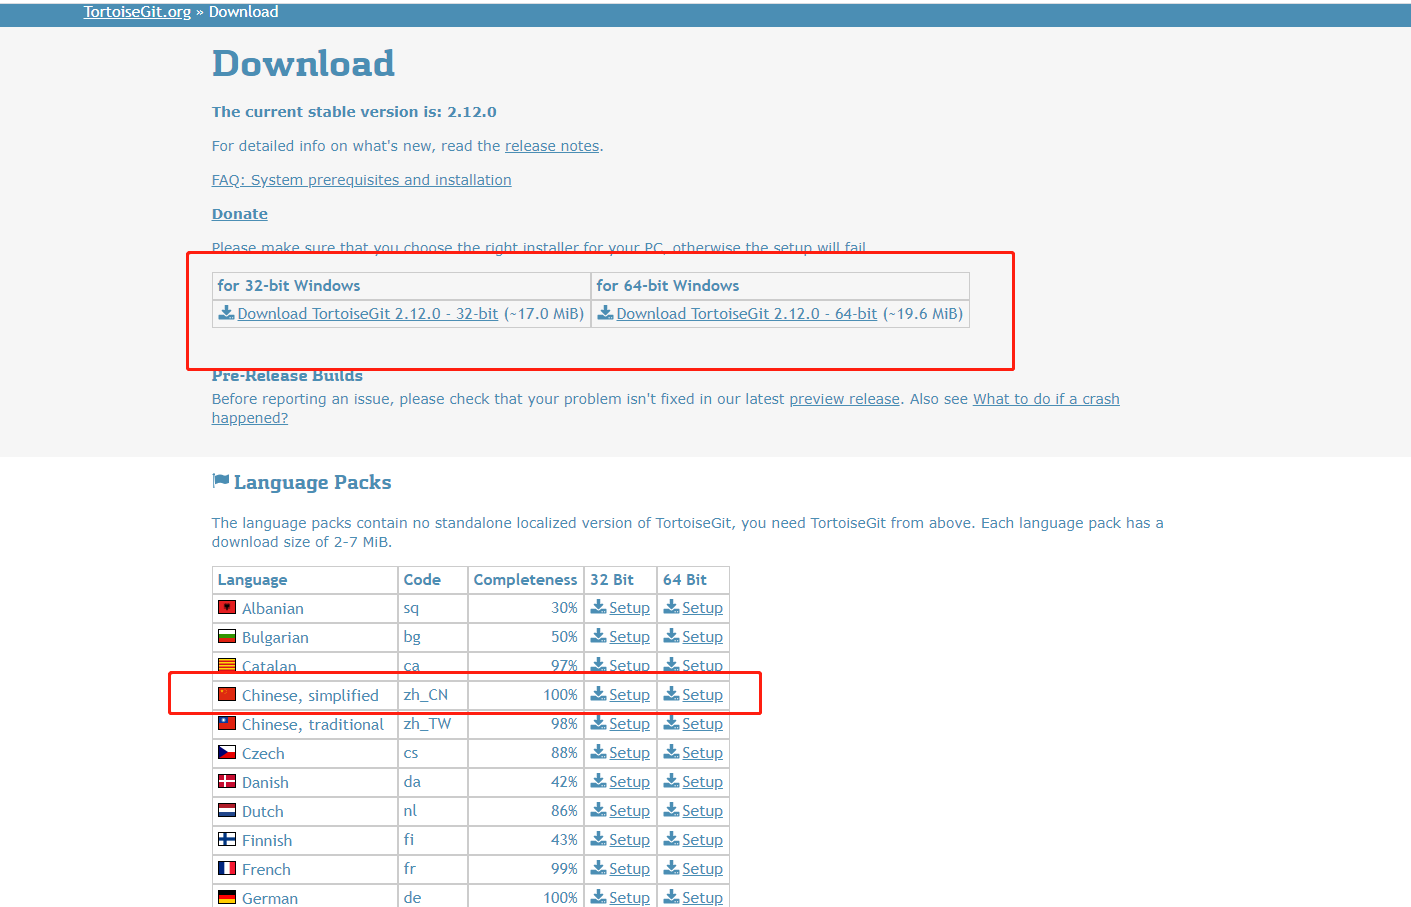Download TortoiseGit 2.12.0 32-bit installer
Screen dimensions: 1411x907
367,314
